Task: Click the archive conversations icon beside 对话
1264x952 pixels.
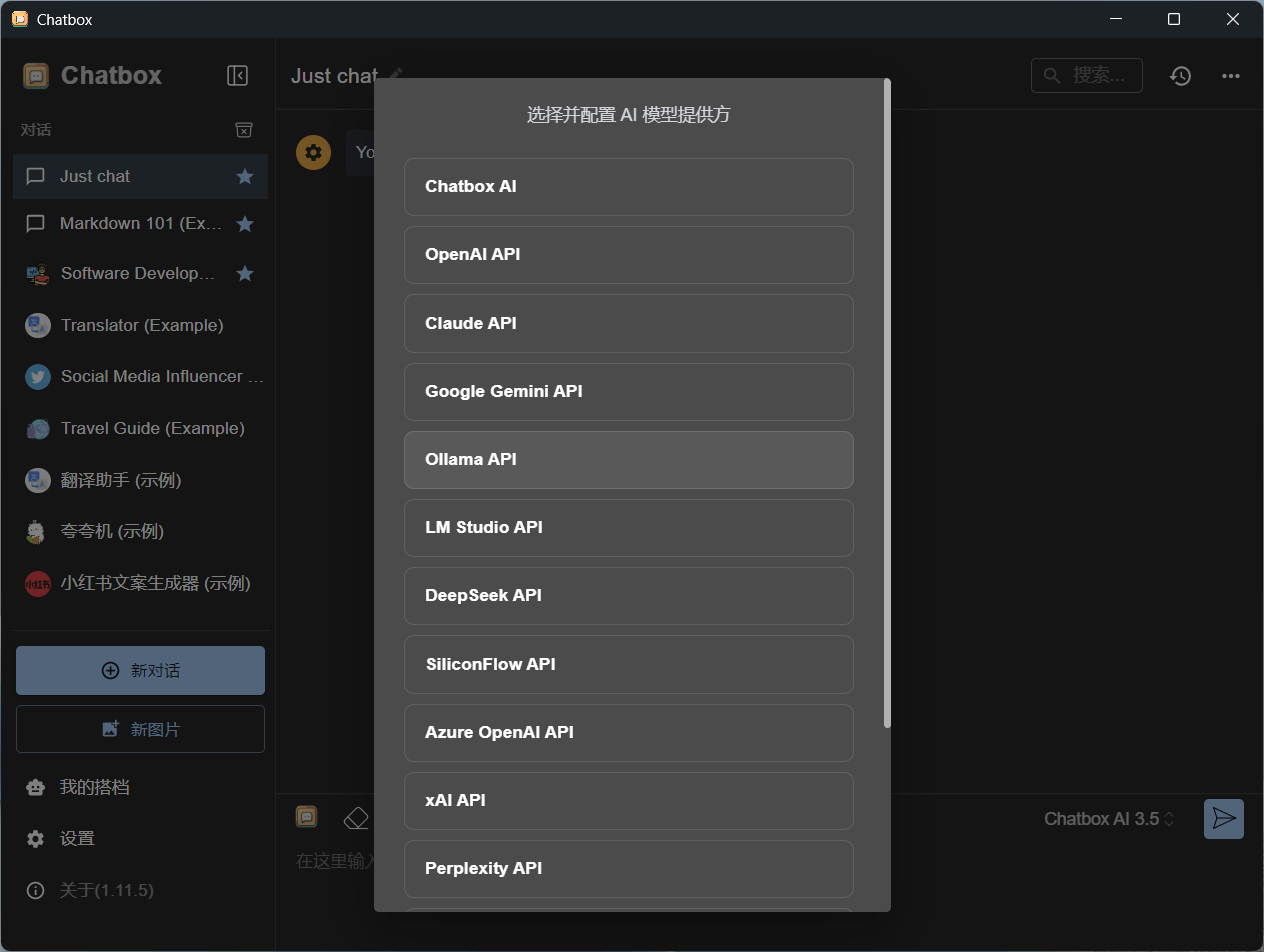Action: 243,130
